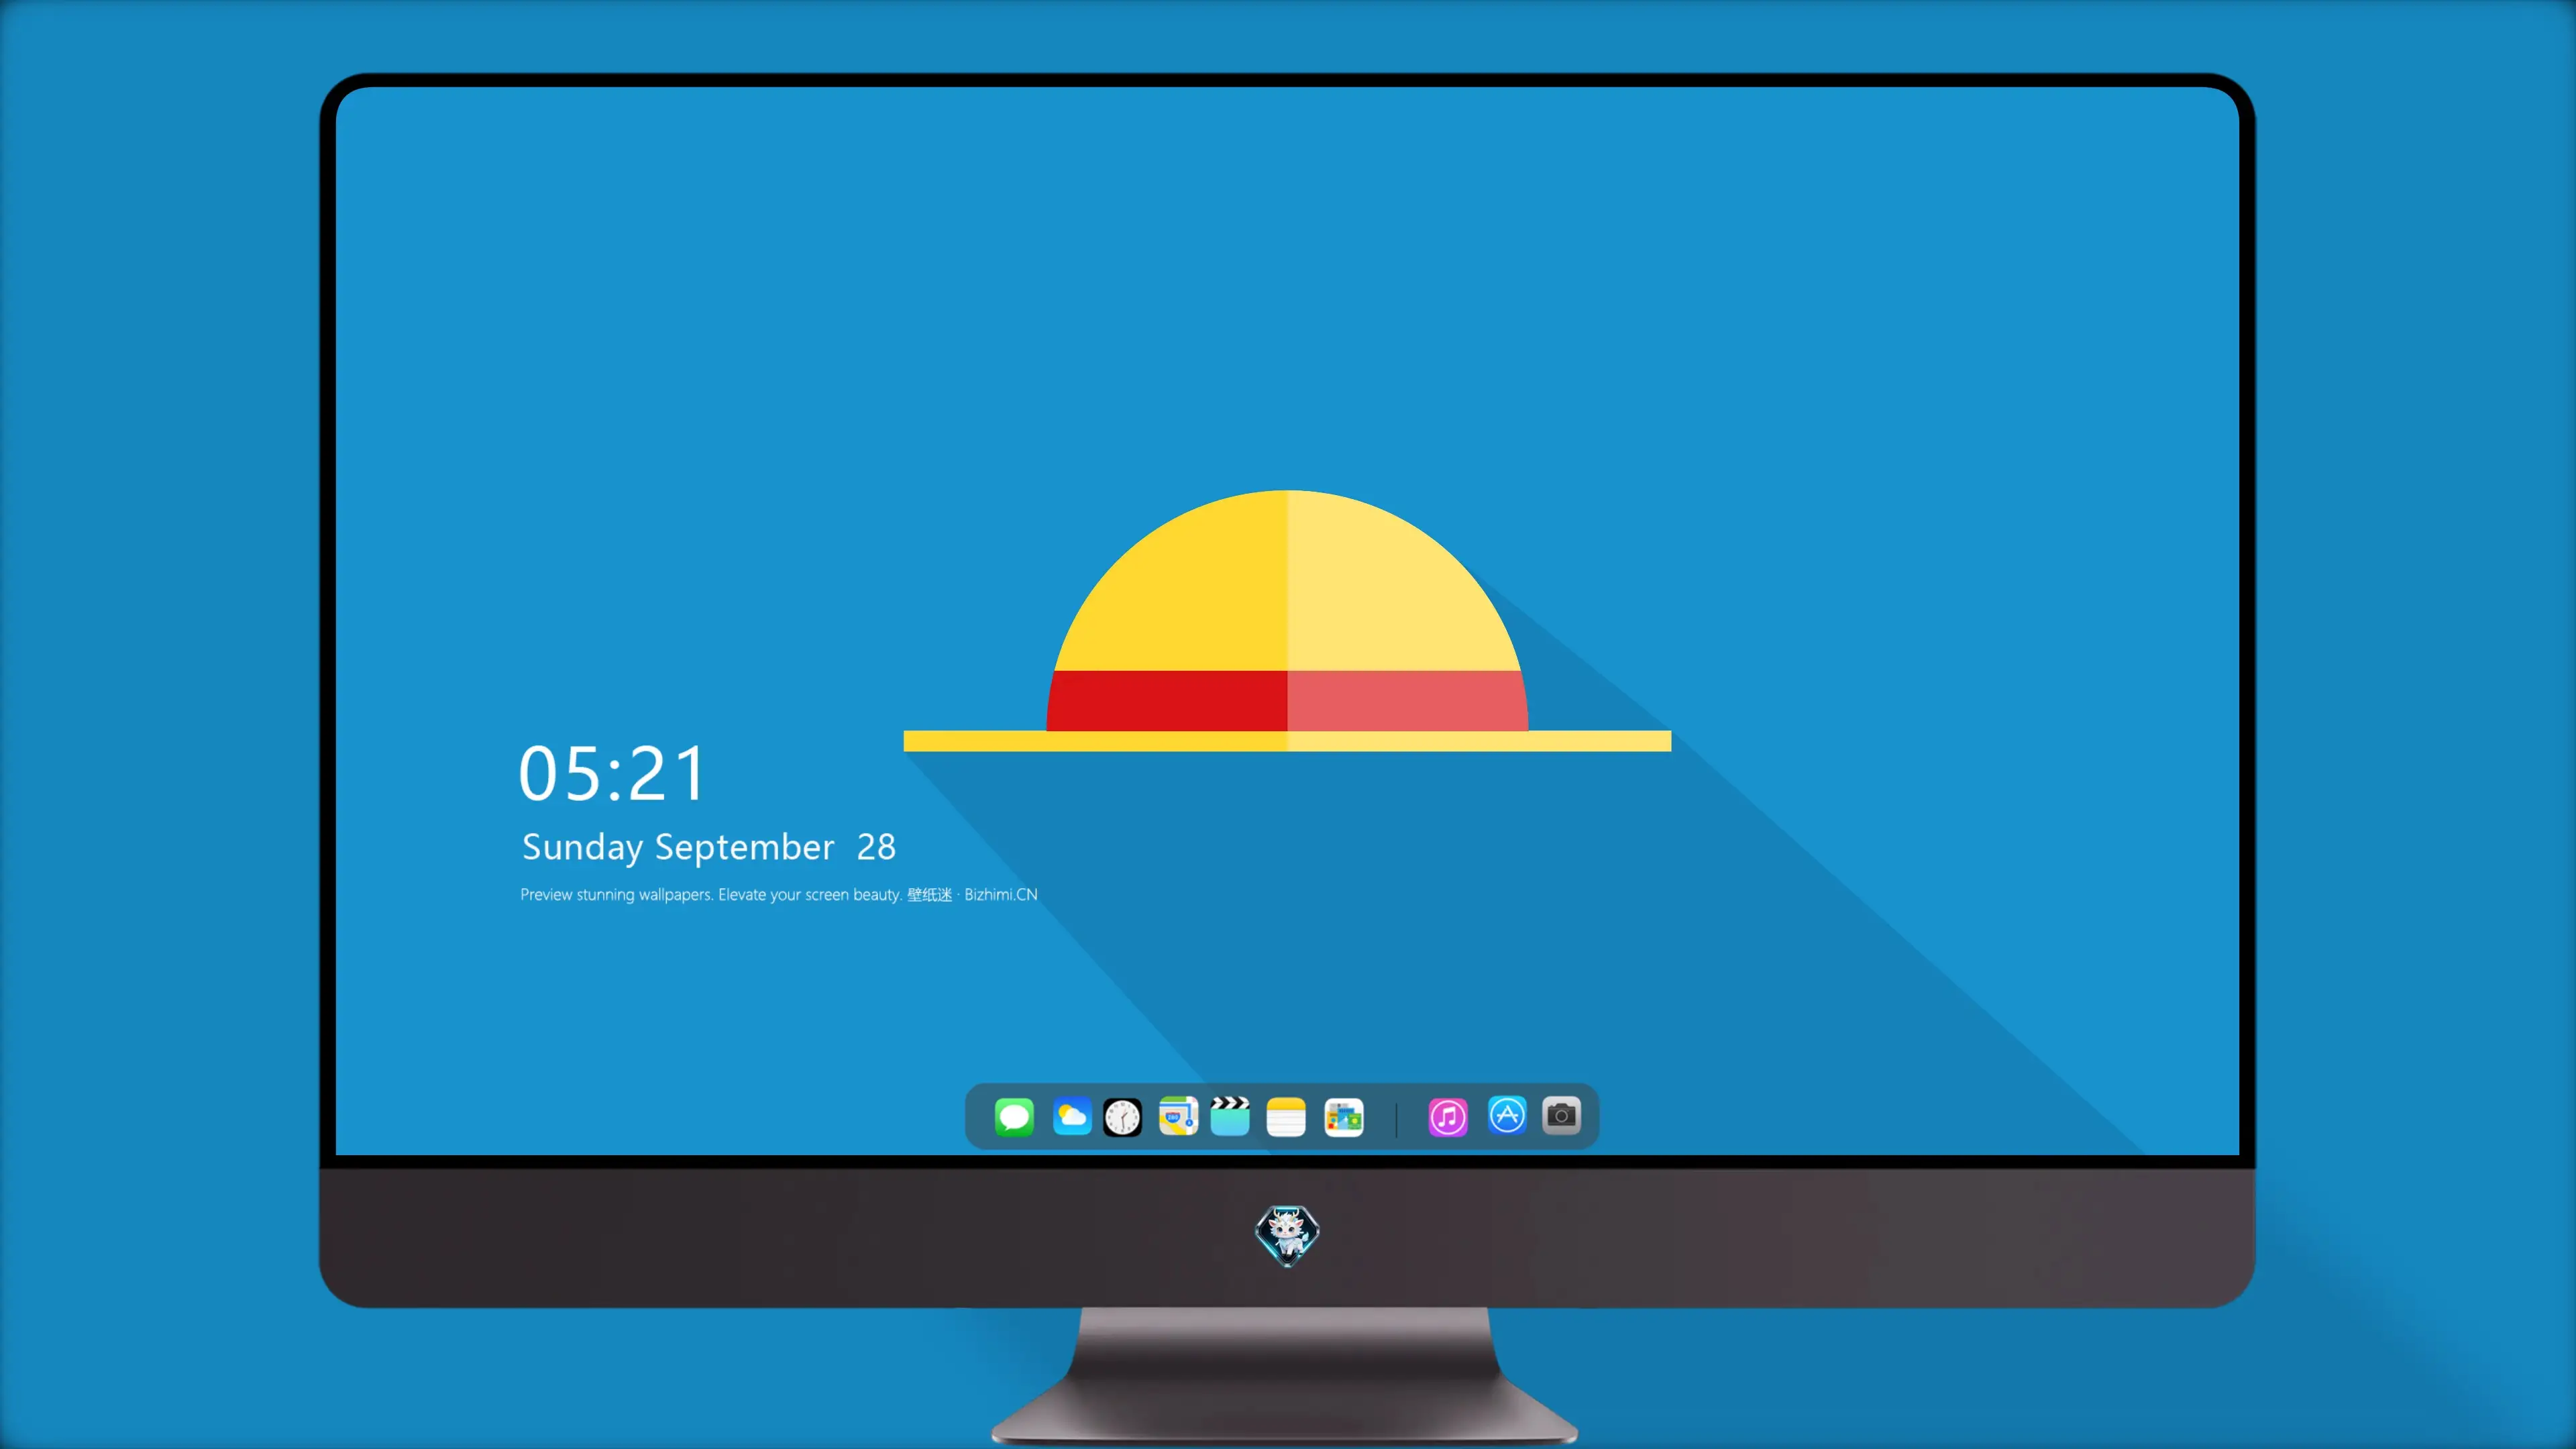Open the Clock app in the dock
Viewport: 2576px width, 1449px height.
pyautogui.click(x=1122, y=1117)
